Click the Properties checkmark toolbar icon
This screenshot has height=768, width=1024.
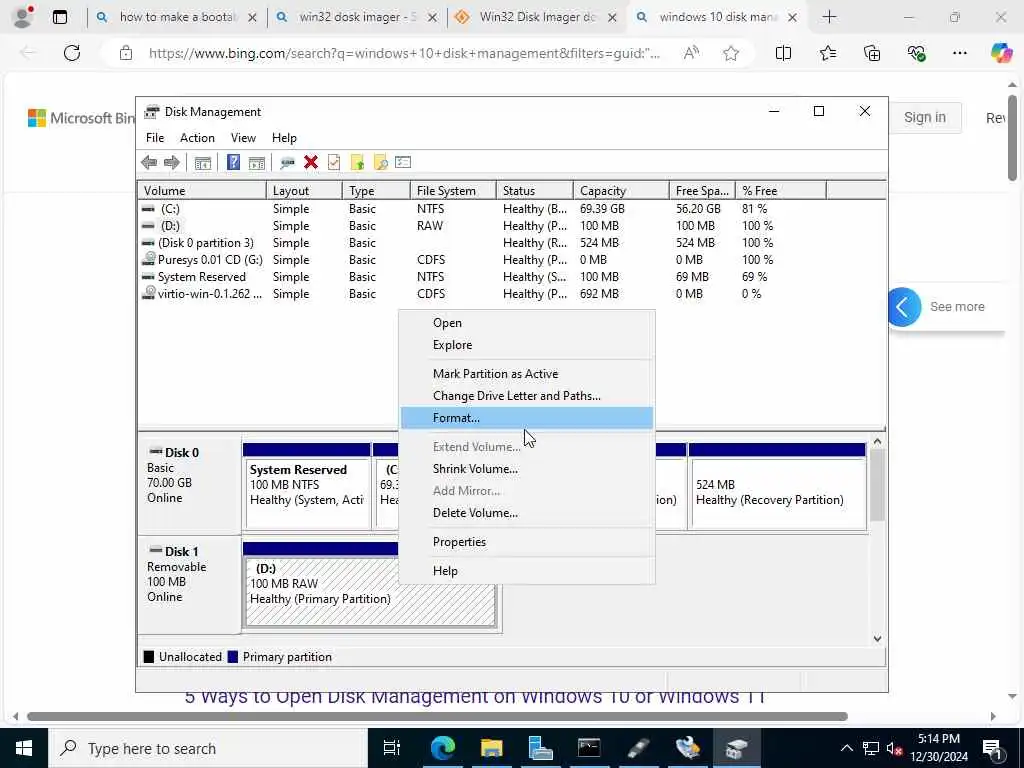334,163
